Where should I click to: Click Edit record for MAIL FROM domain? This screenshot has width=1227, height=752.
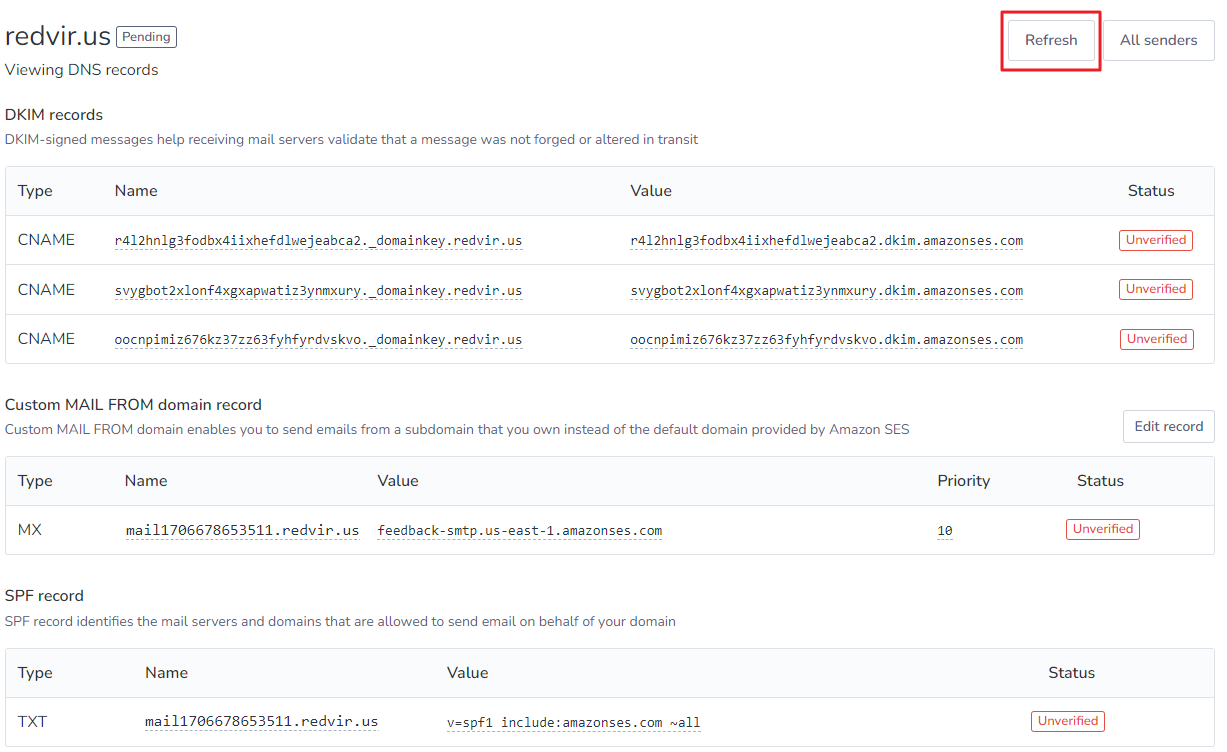coord(1169,426)
